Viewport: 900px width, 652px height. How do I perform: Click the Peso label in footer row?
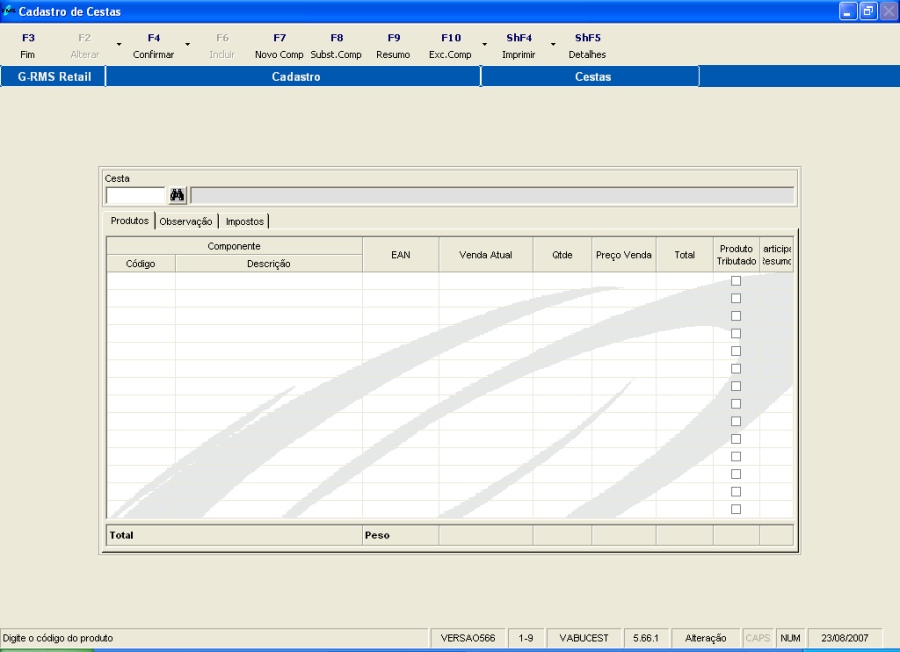point(377,535)
